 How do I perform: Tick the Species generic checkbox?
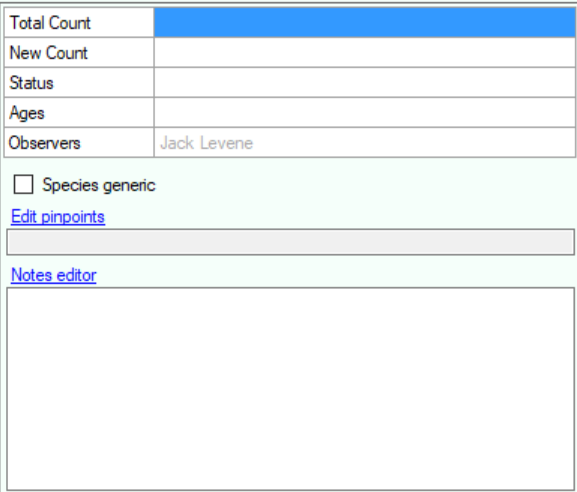tap(23, 184)
